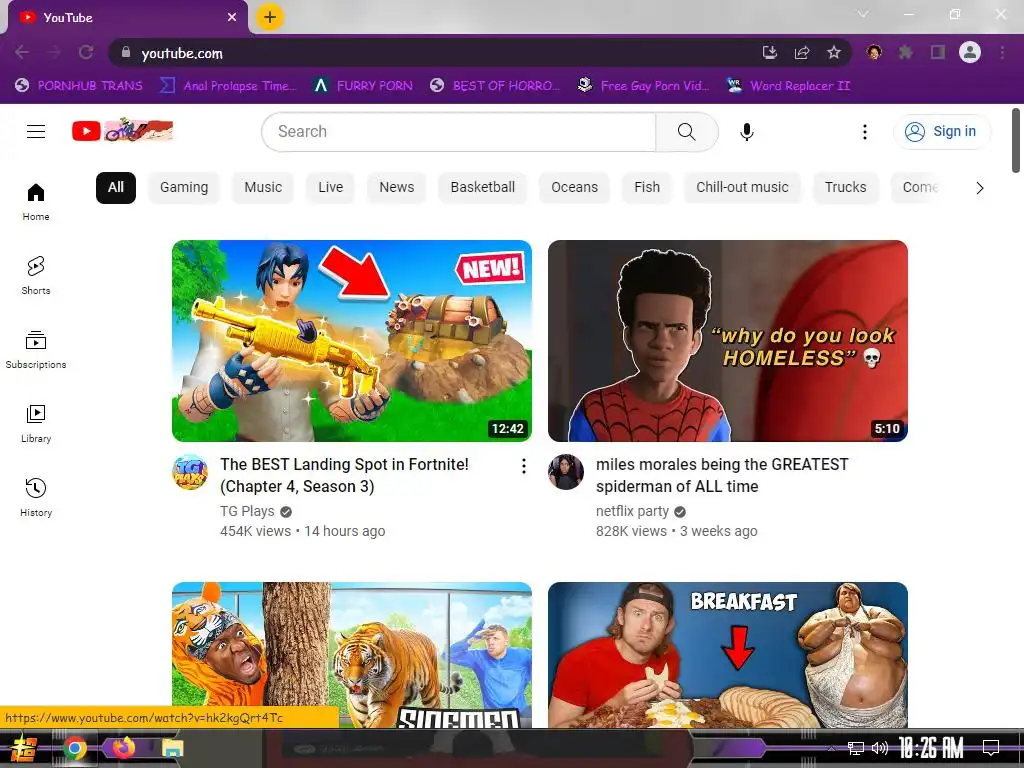Open Subscriptions in the sidebar
The image size is (1024, 768).
[x=36, y=349]
